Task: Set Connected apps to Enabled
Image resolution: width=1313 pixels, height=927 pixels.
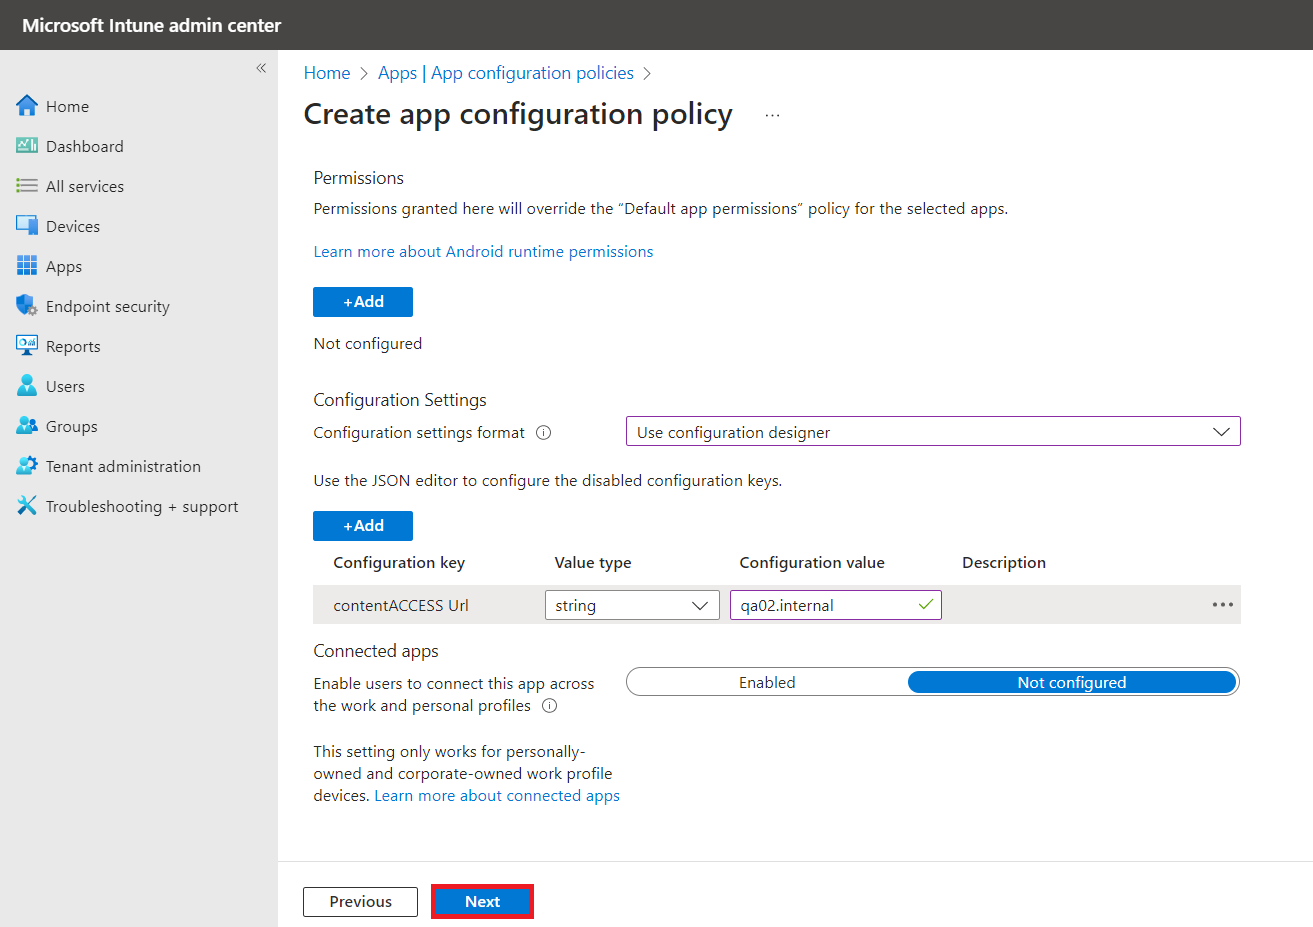Action: point(767,682)
